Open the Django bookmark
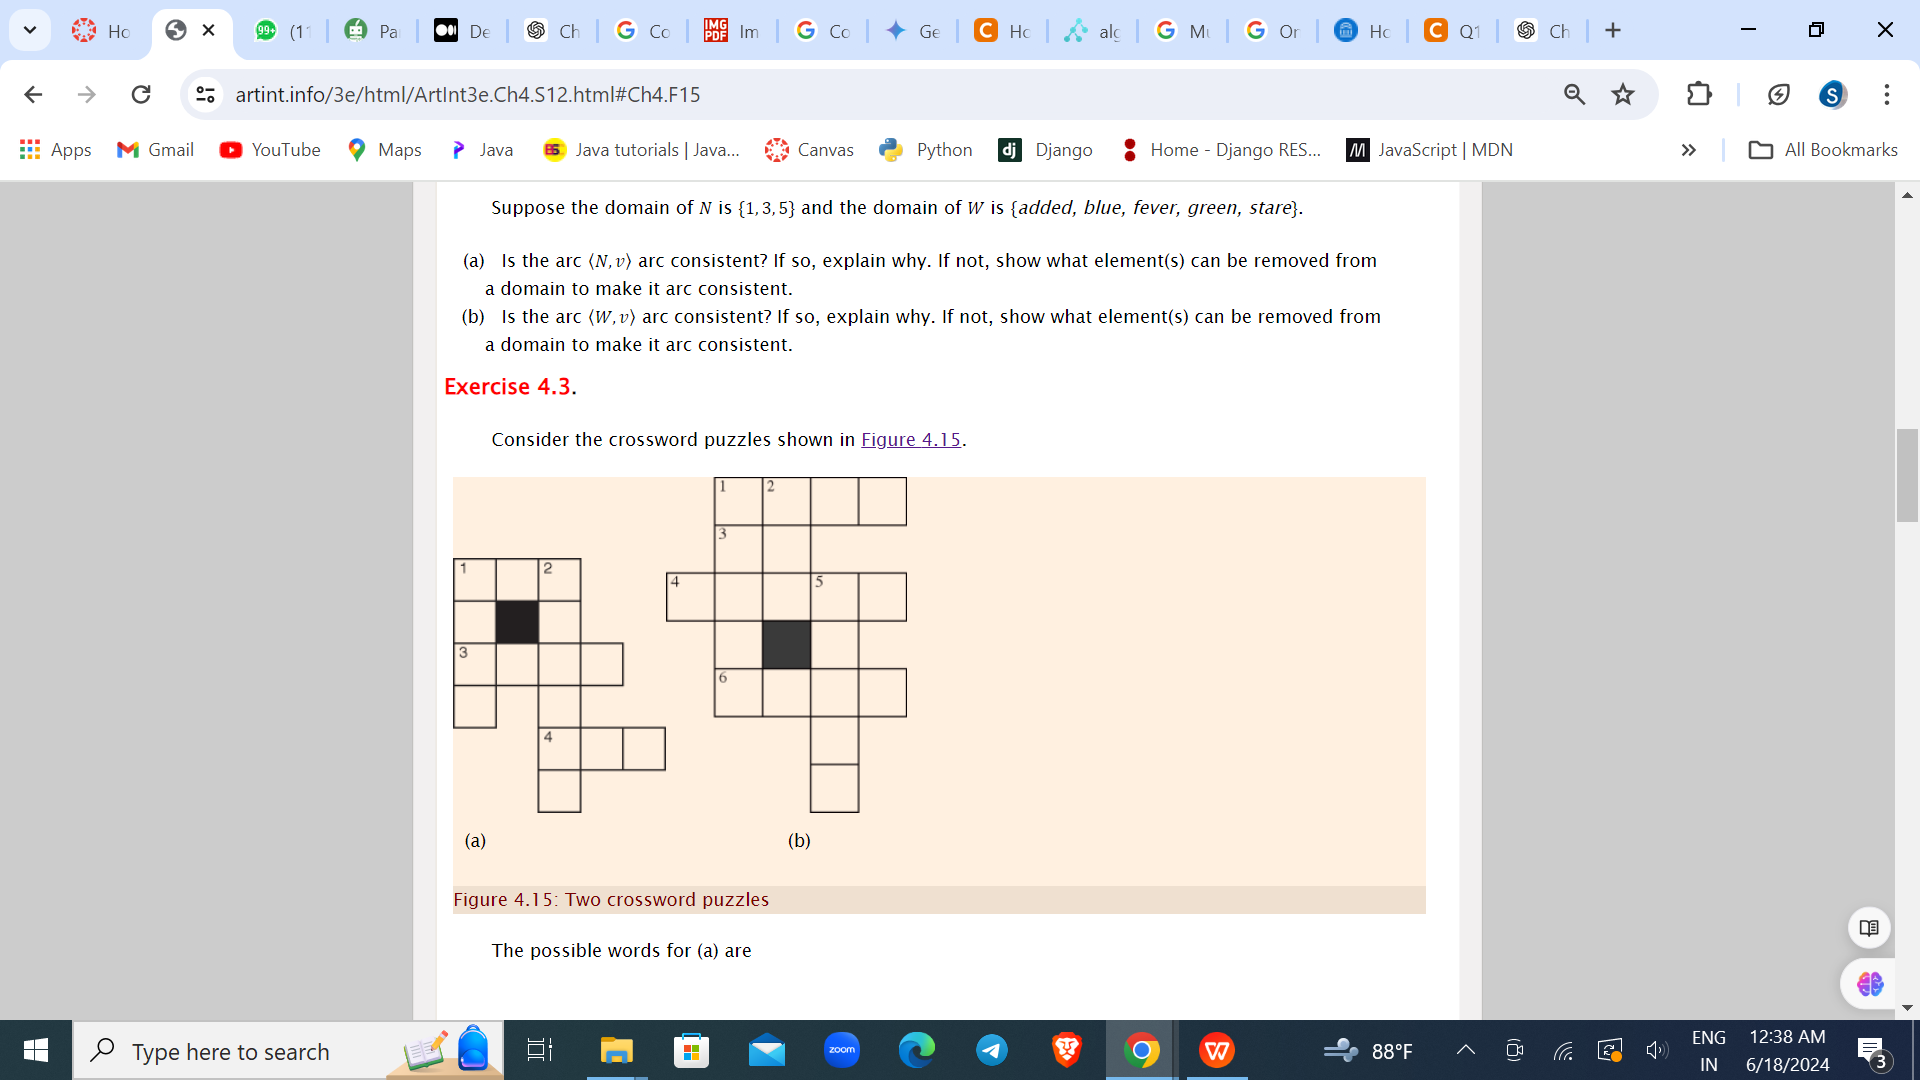Viewport: 1920px width, 1080px height. click(1045, 150)
